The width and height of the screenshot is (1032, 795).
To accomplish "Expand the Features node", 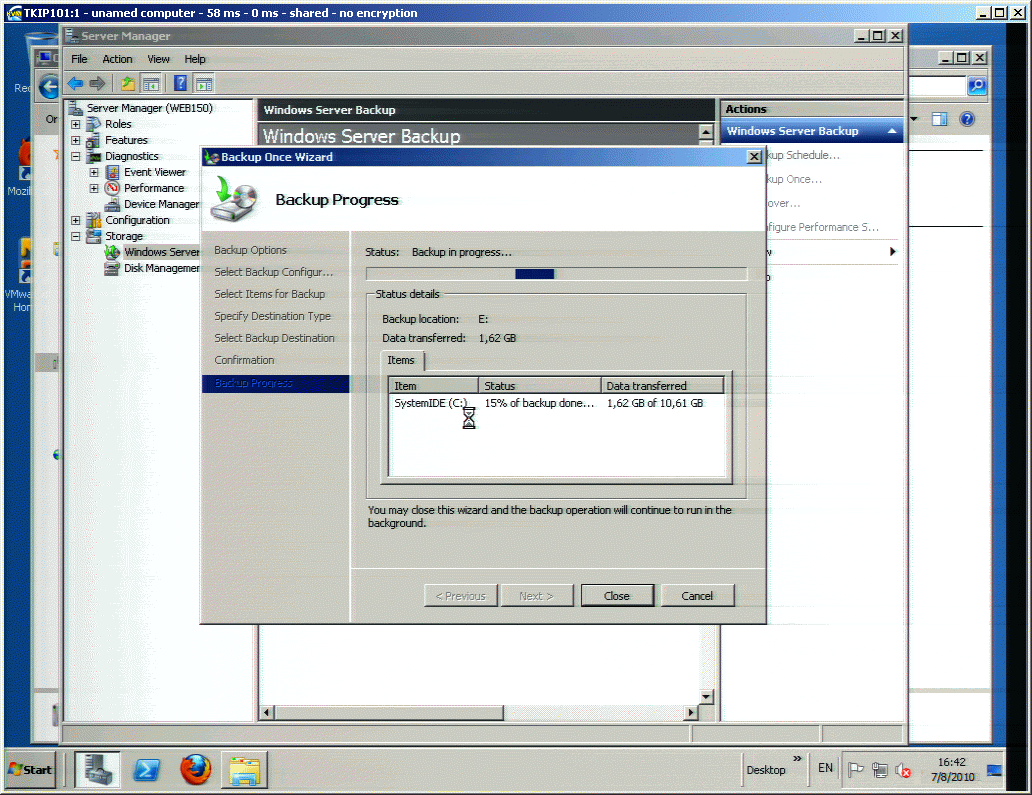I will pyautogui.click(x=76, y=140).
